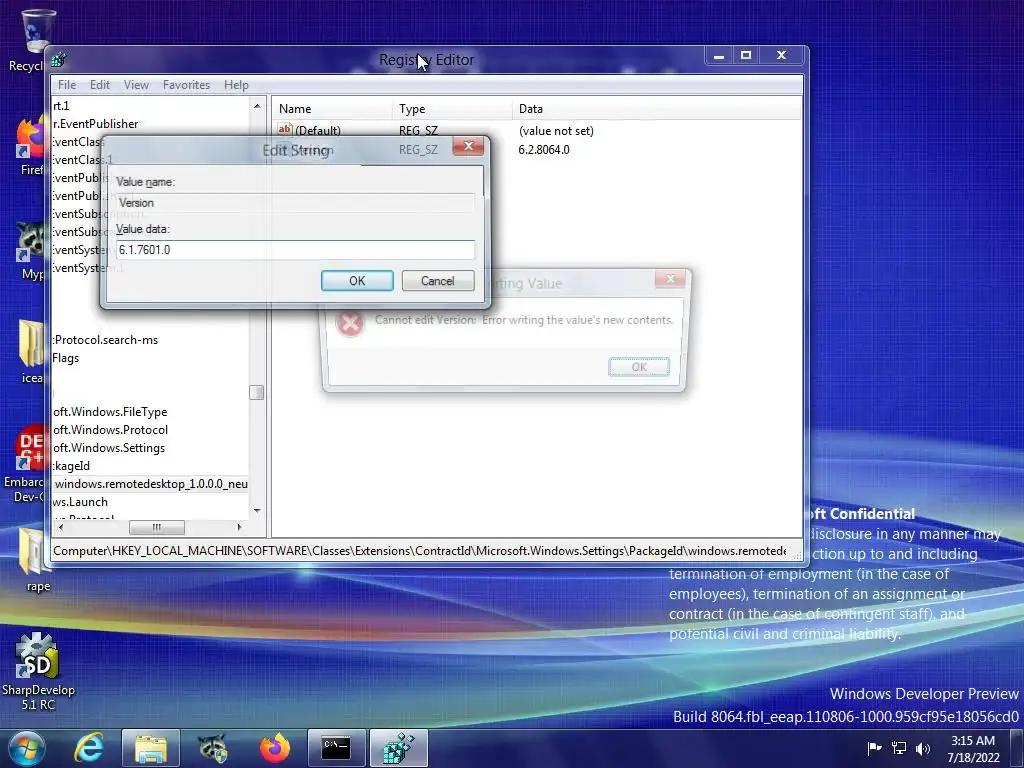Maximize the Registry Editor window
1024x768 pixels.
coord(746,56)
